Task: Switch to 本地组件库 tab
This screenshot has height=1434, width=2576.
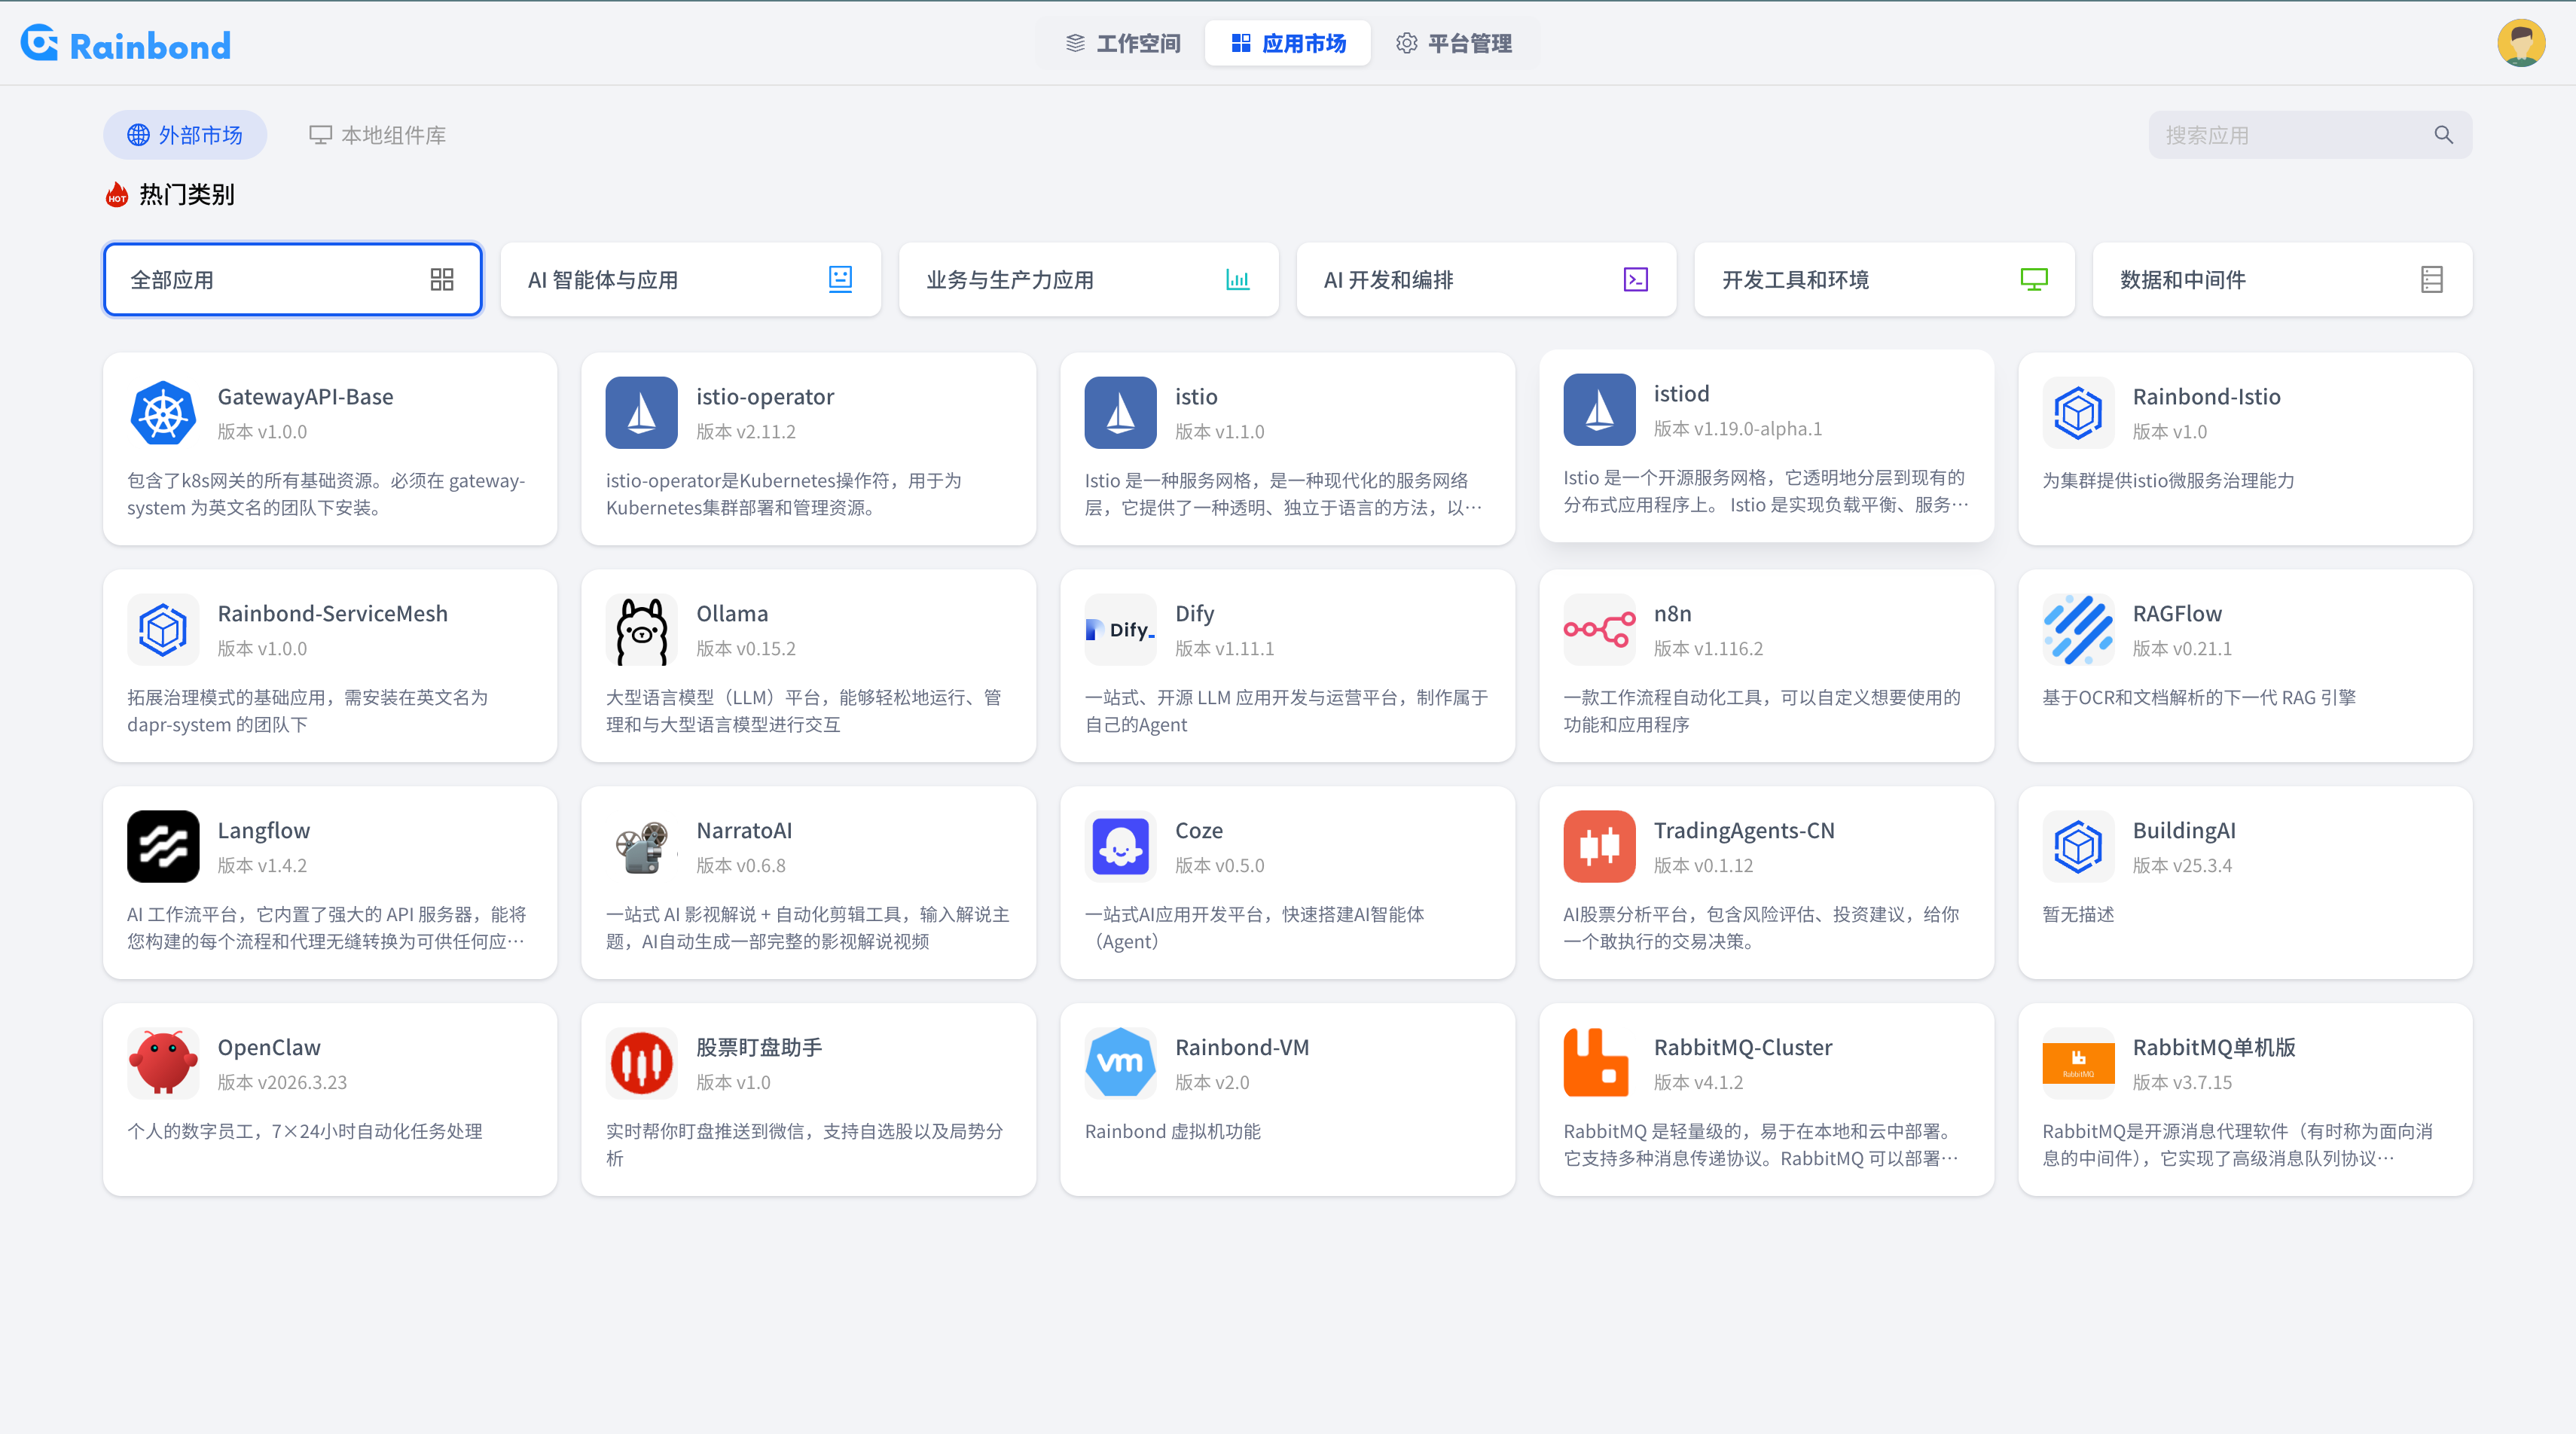Action: 377,135
